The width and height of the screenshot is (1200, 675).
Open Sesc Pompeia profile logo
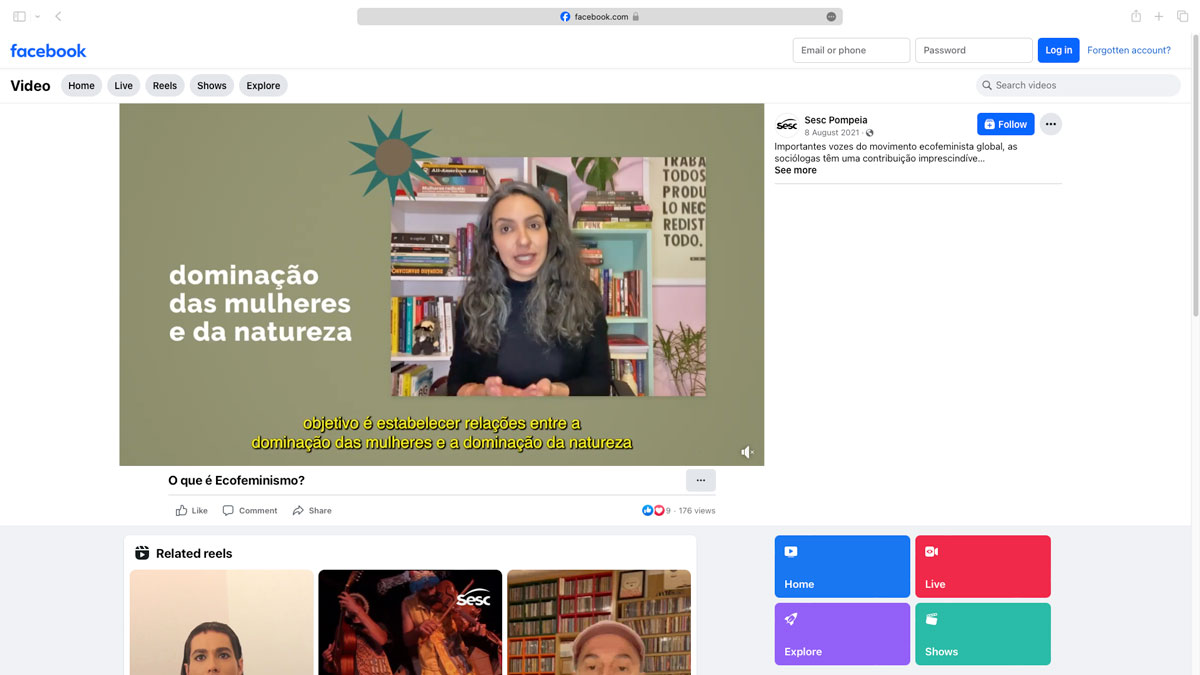787,125
